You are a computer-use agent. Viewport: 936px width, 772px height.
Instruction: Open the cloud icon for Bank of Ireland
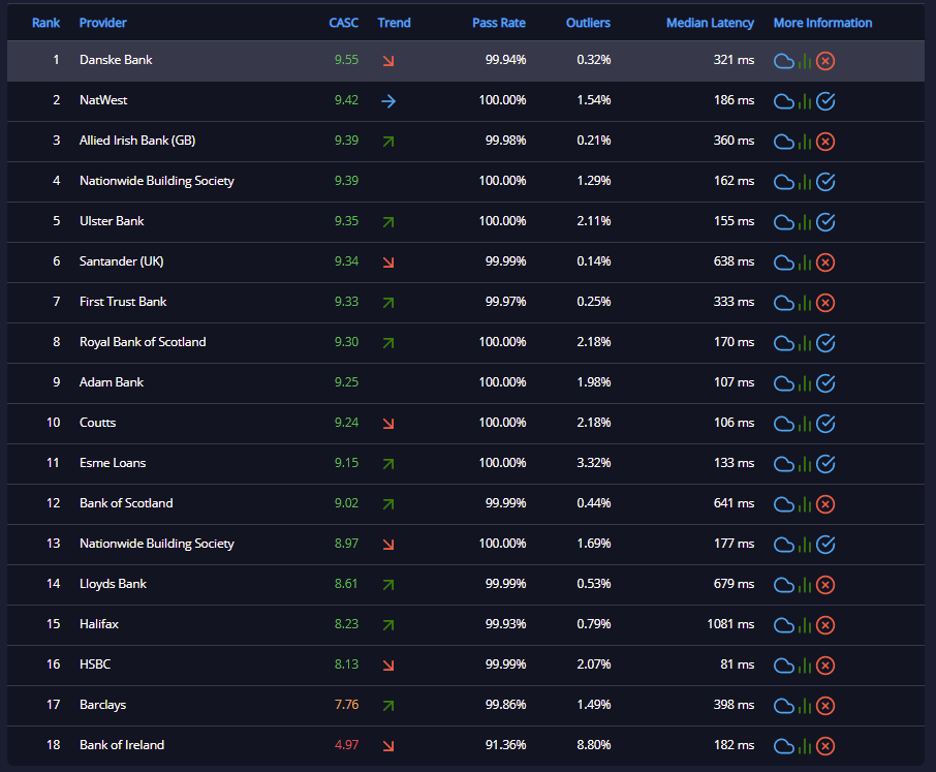click(x=783, y=746)
